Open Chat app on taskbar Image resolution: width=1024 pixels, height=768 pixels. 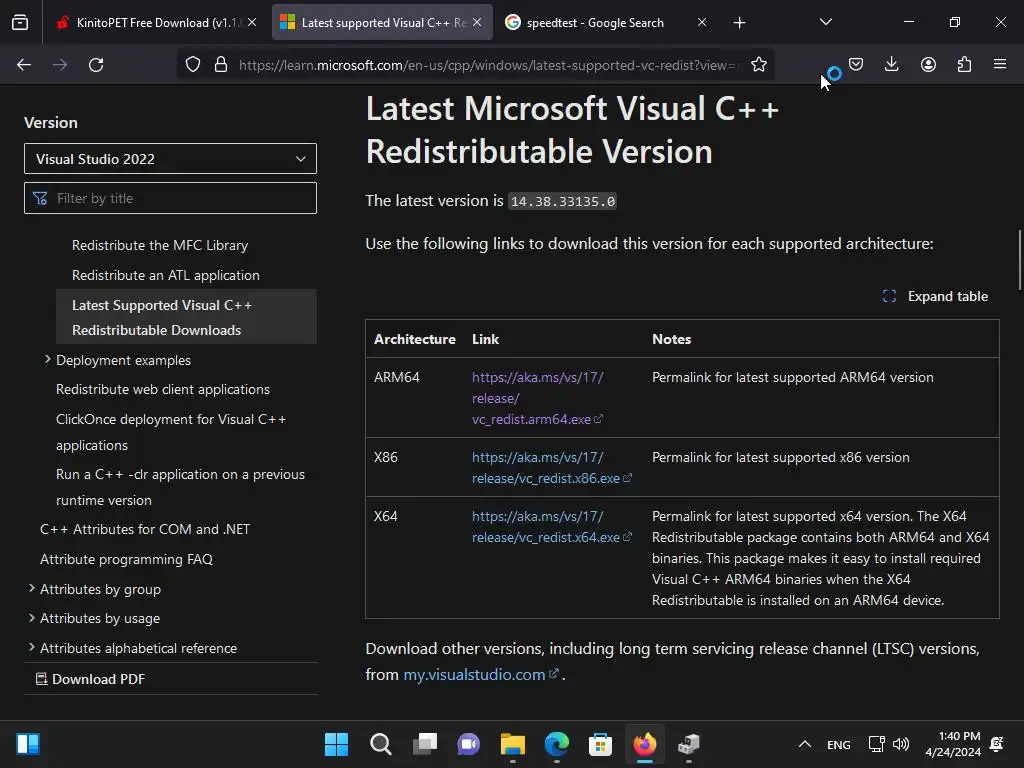tap(468, 744)
